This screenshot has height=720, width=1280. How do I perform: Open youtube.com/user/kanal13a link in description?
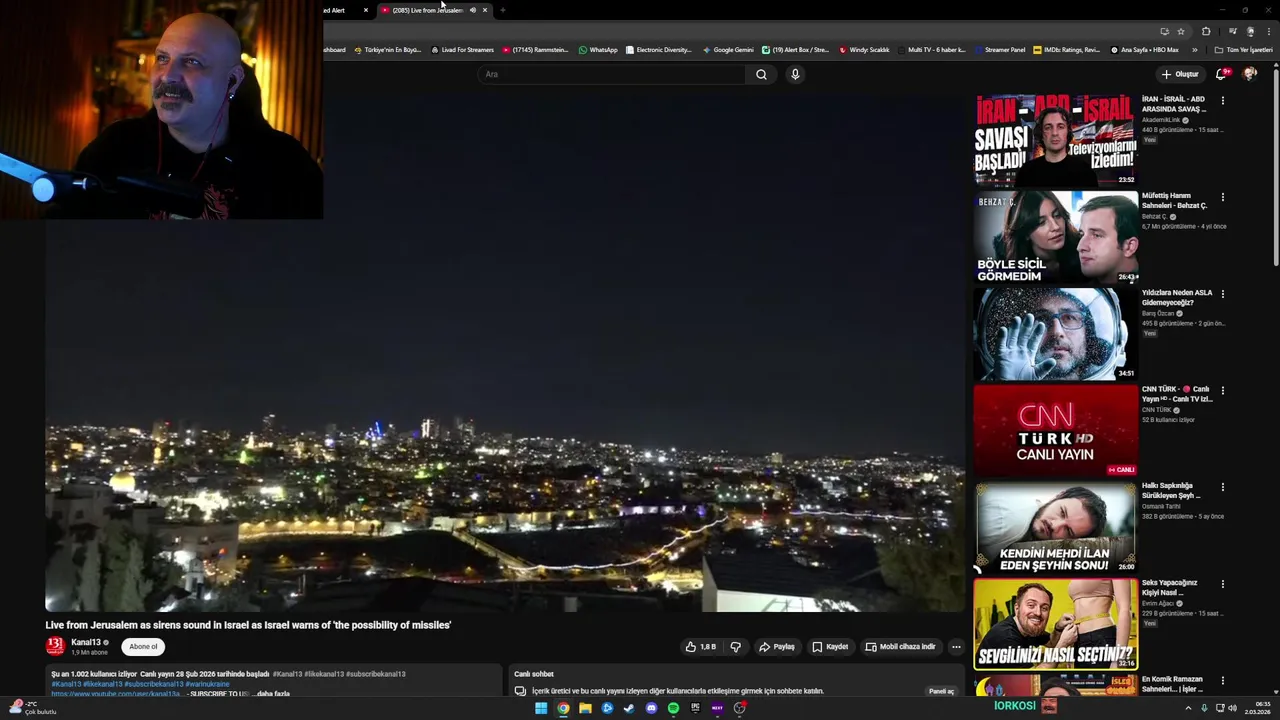tap(116, 694)
